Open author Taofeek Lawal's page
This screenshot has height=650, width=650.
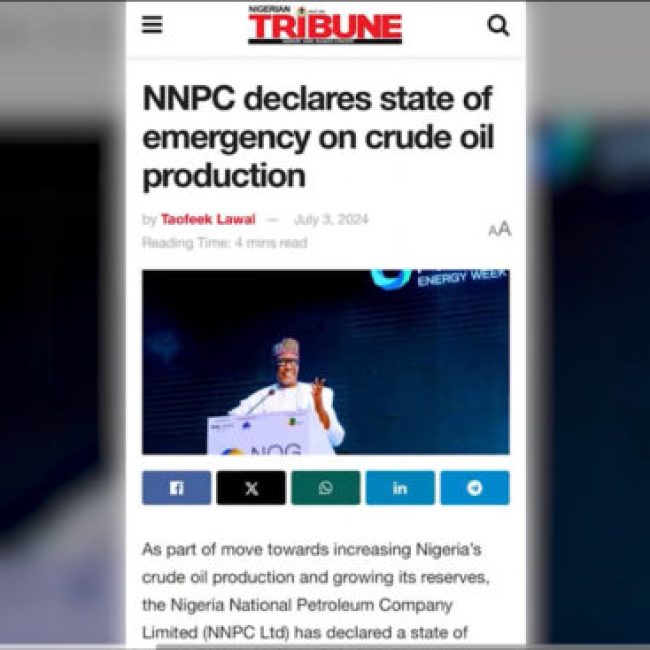208,219
